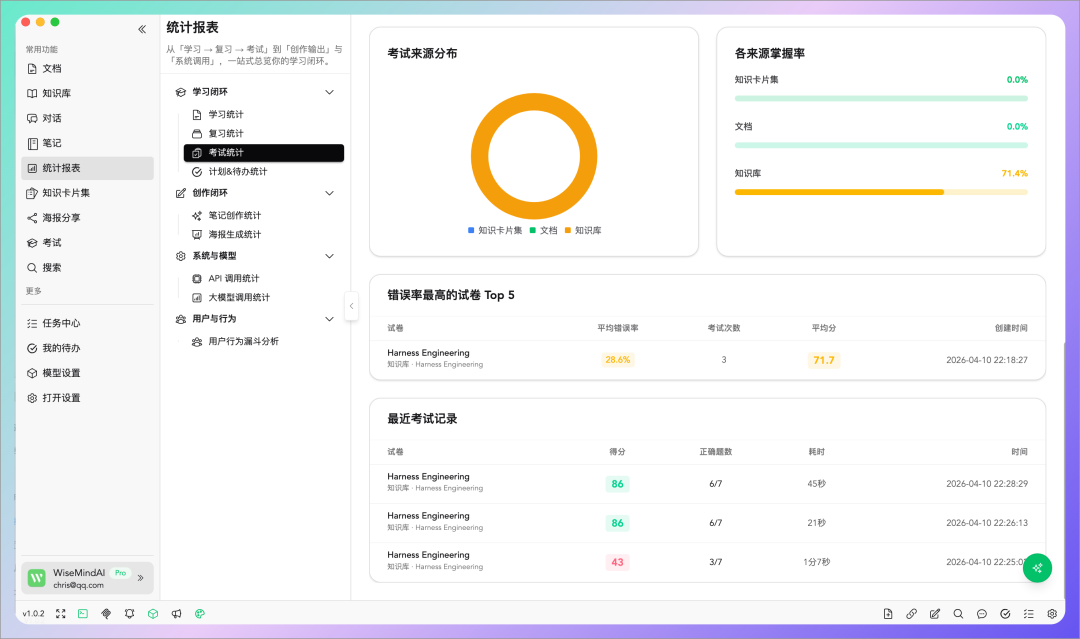The width and height of the screenshot is (1080, 639).
Task: Click the edit note pencil icon
Action: (x=935, y=614)
